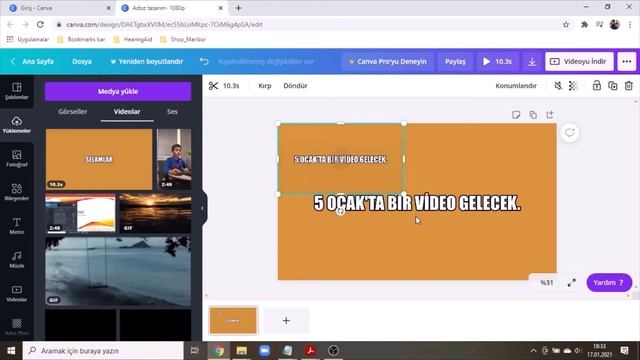The height and width of the screenshot is (360, 640).
Task: Switch to the Giriş - Canva browser tab
Action: [x=56, y=8]
